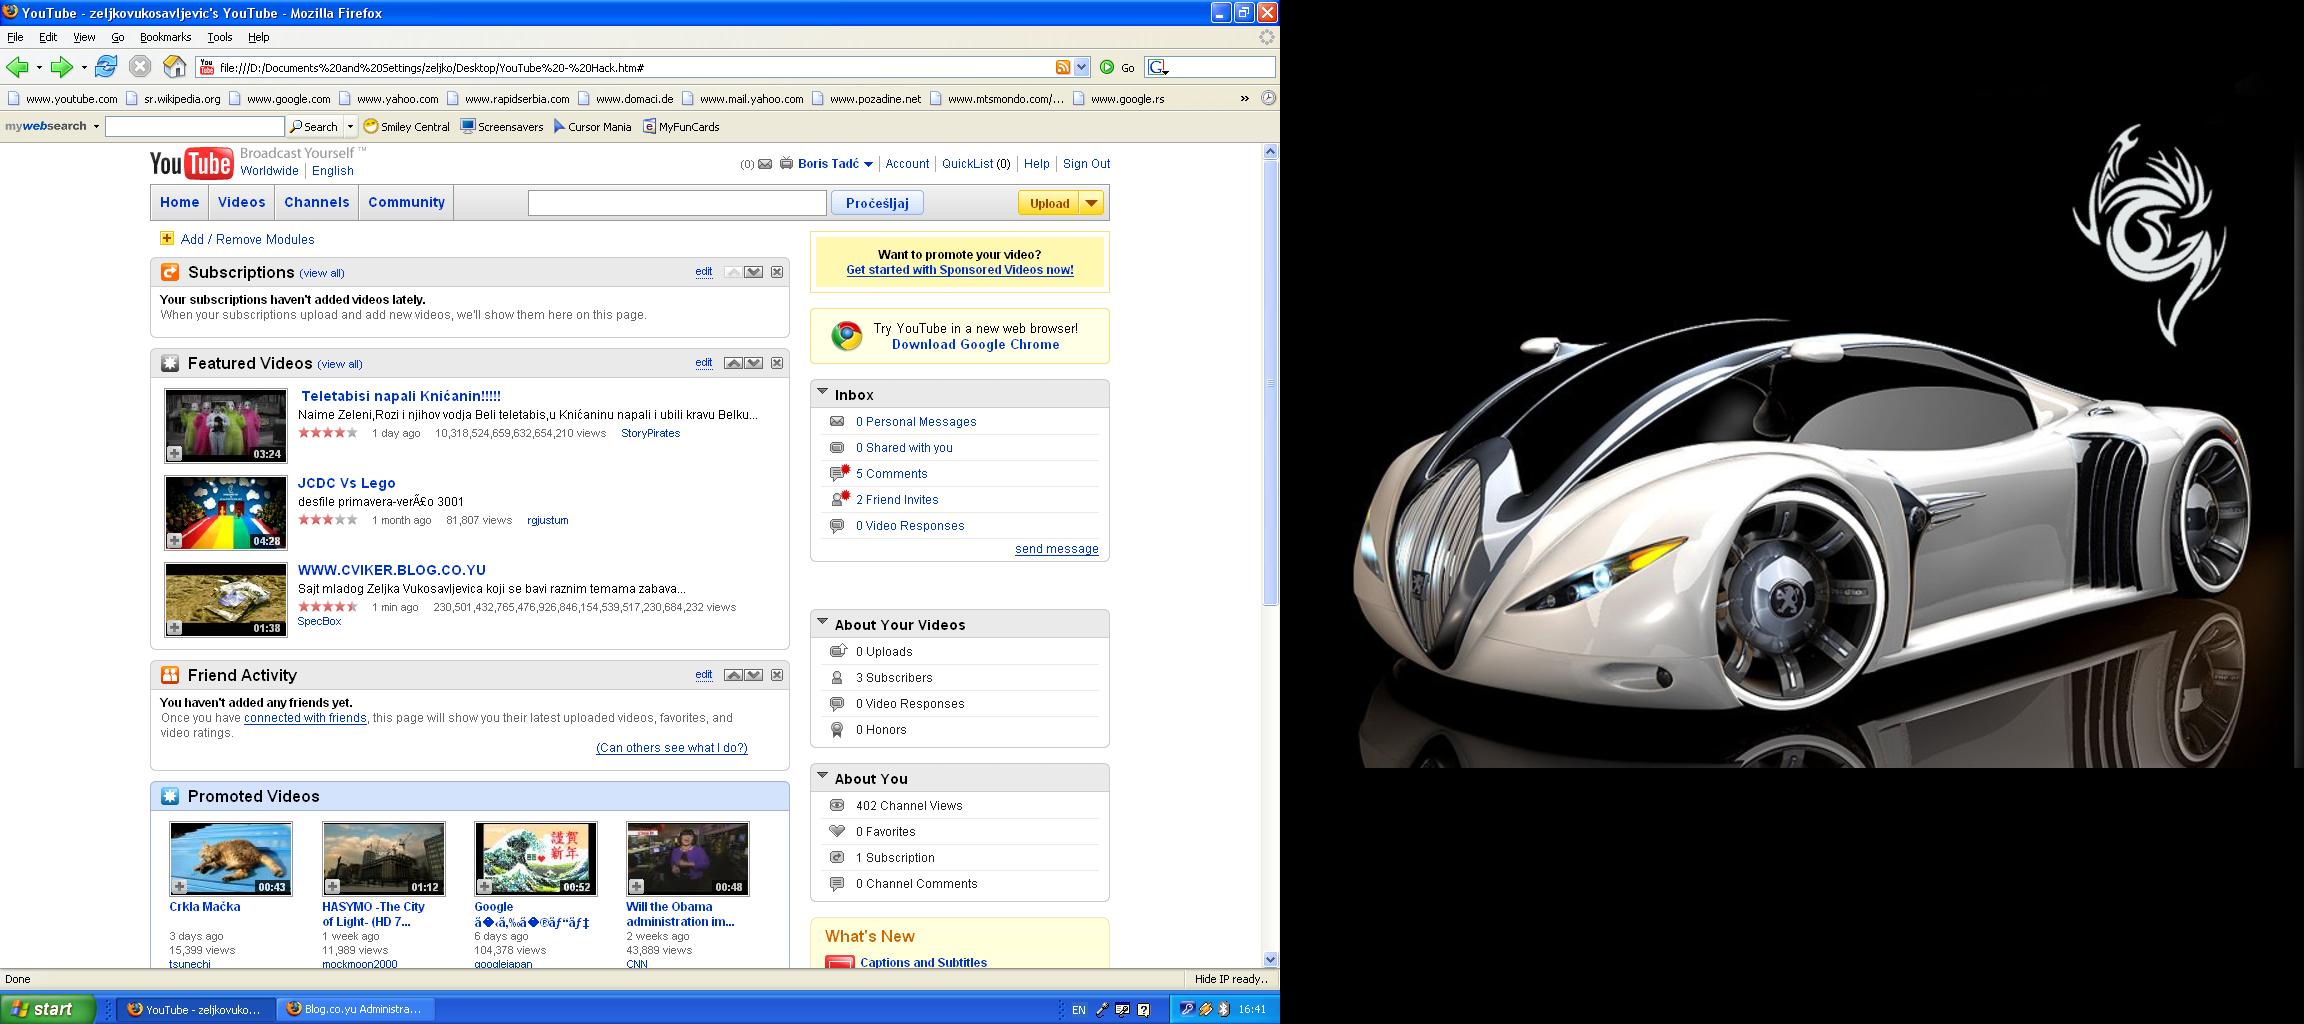
Task: Switch to the Channels tab
Action: tap(317, 202)
